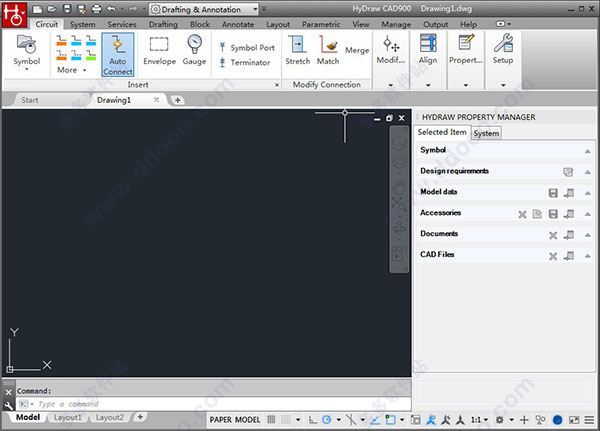600x431 pixels.
Task: Click the Documents delete X icon
Action: pos(553,235)
